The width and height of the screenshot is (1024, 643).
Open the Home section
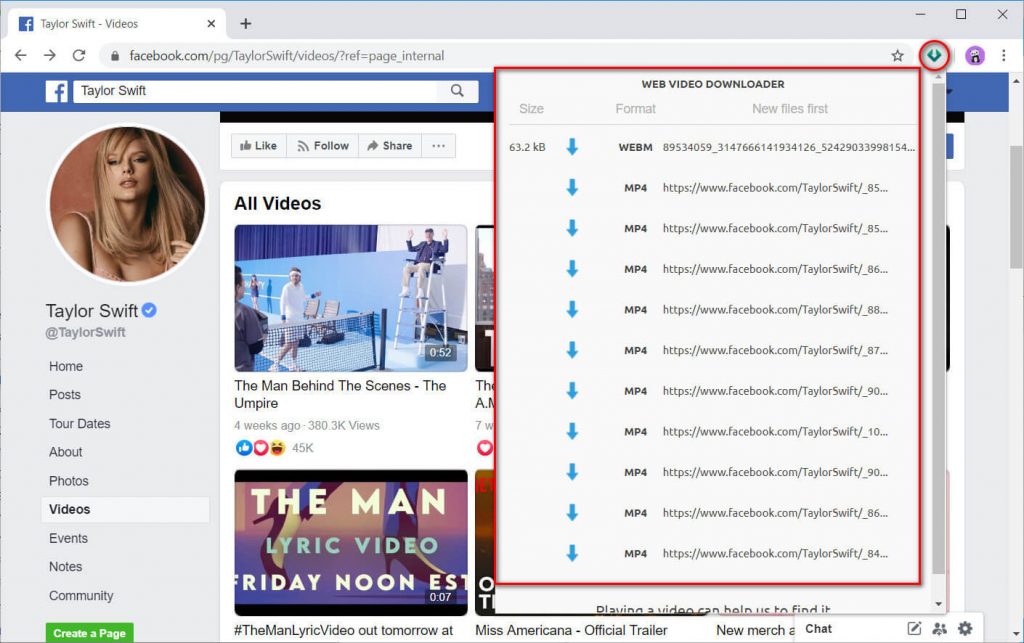pyautogui.click(x=66, y=366)
